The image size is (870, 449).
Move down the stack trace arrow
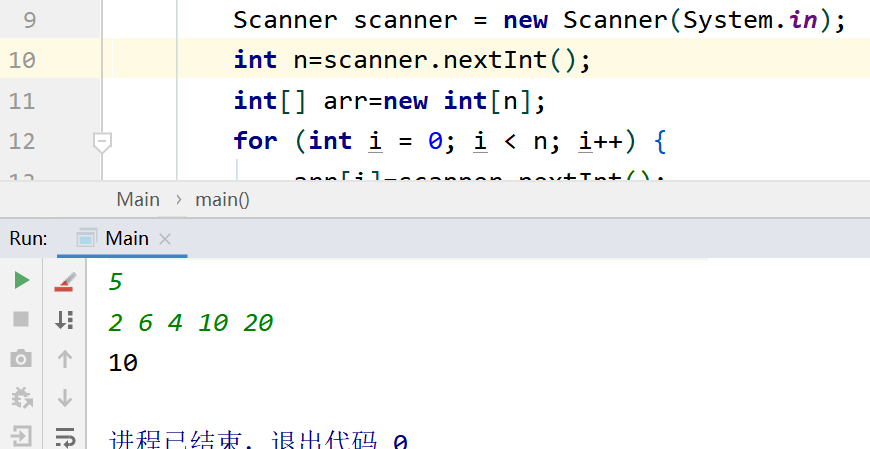click(65, 398)
